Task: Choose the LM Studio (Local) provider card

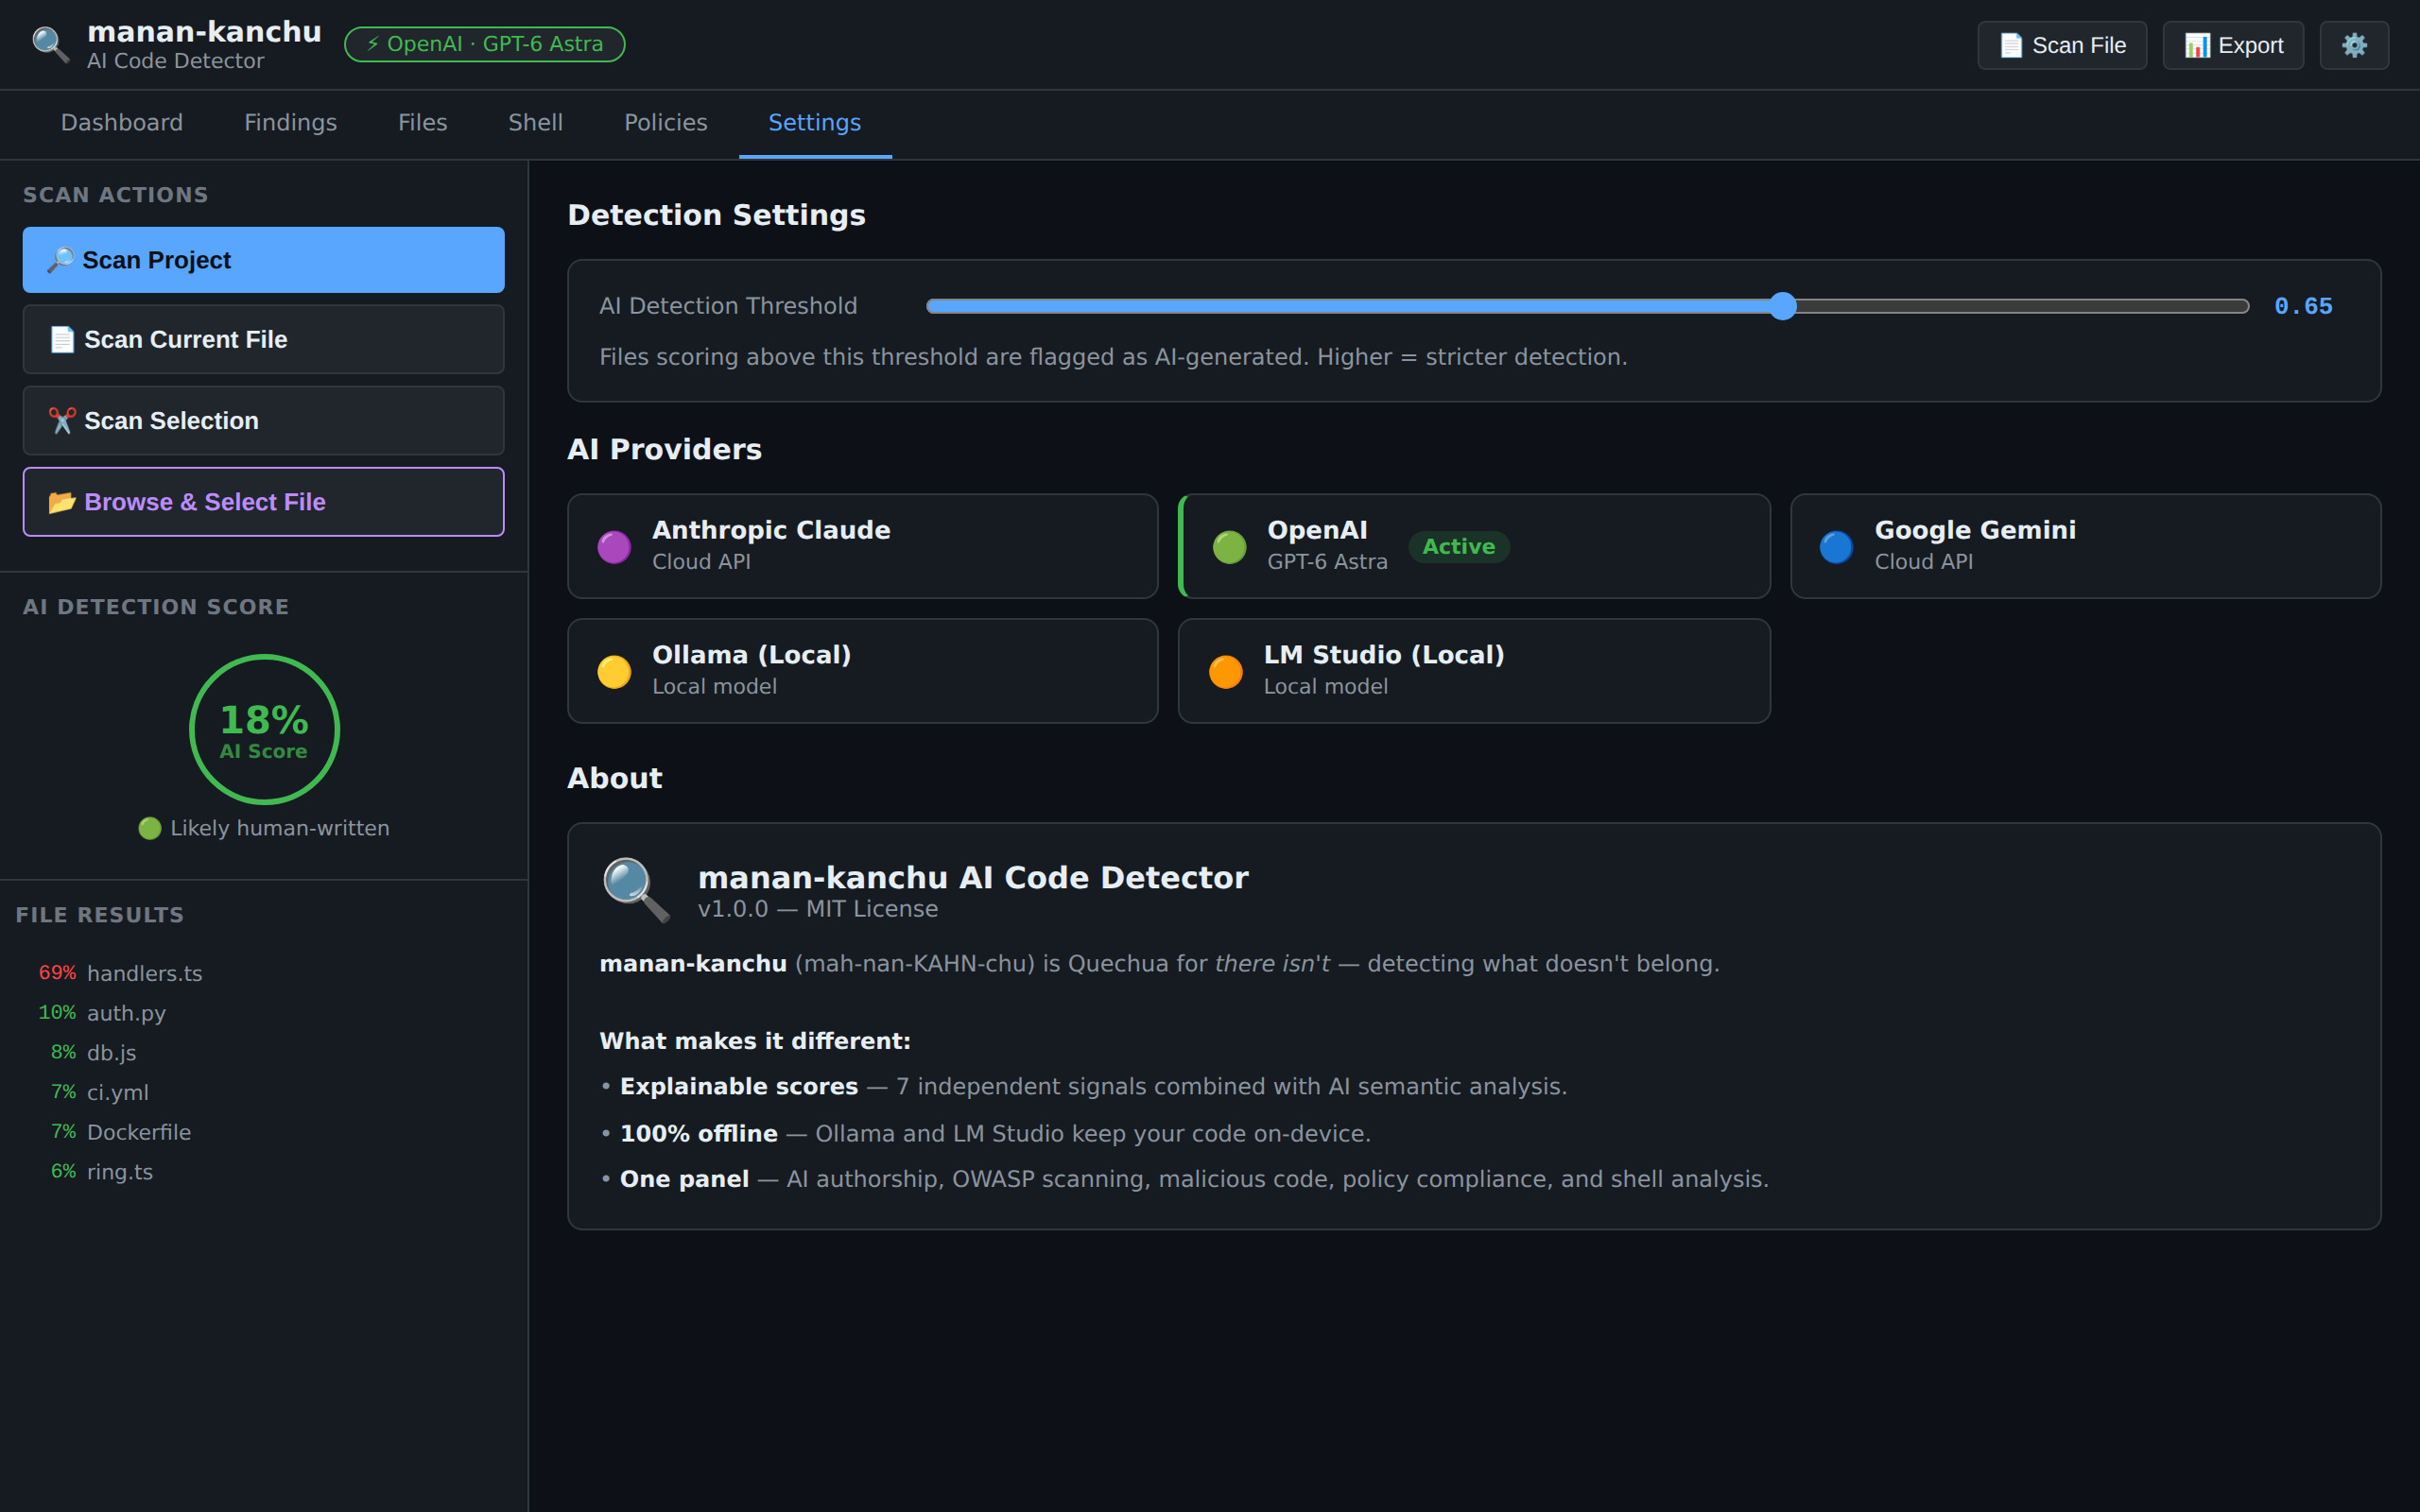Action: pos(1474,671)
